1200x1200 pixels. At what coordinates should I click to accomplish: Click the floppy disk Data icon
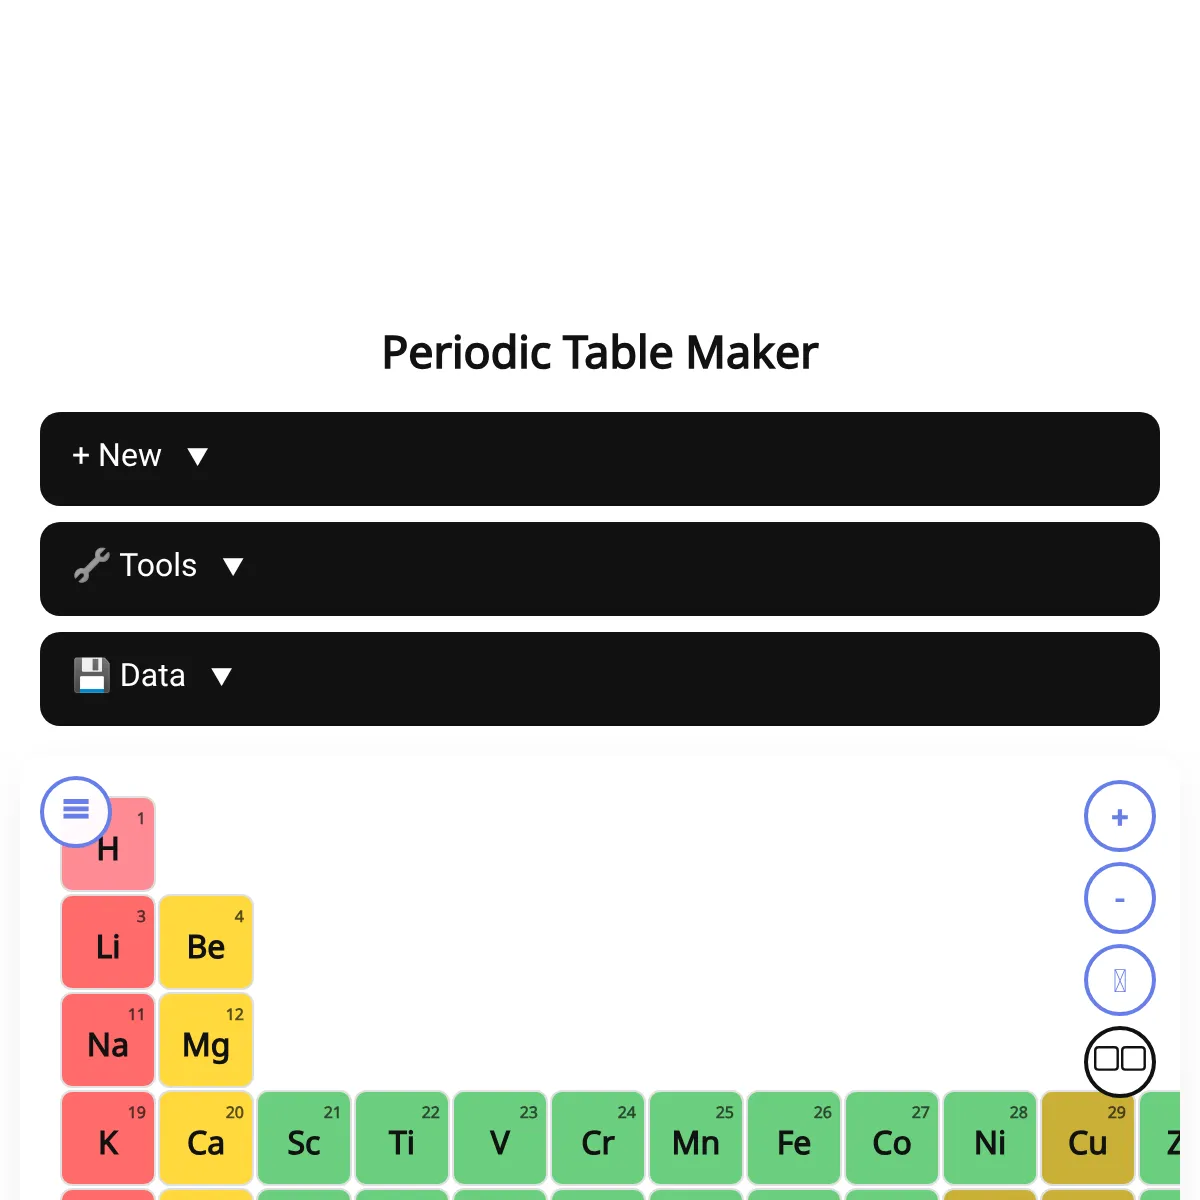(x=91, y=676)
